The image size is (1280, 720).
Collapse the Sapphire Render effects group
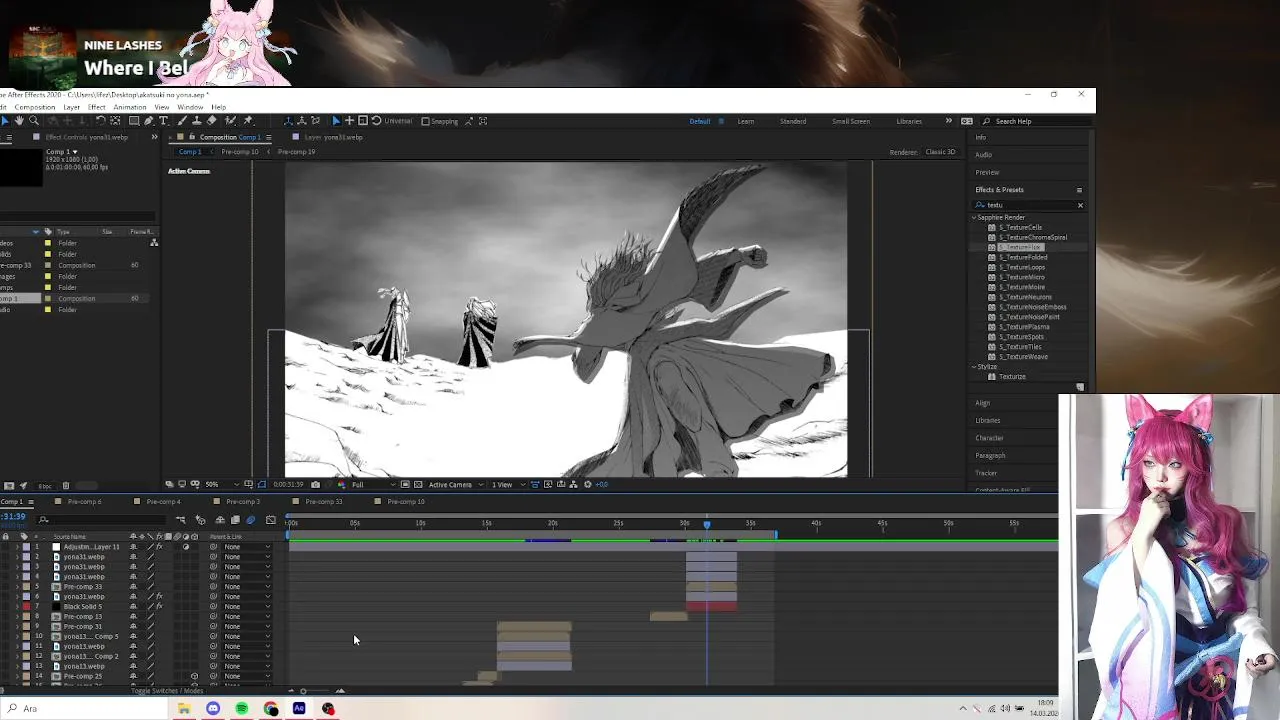point(974,217)
